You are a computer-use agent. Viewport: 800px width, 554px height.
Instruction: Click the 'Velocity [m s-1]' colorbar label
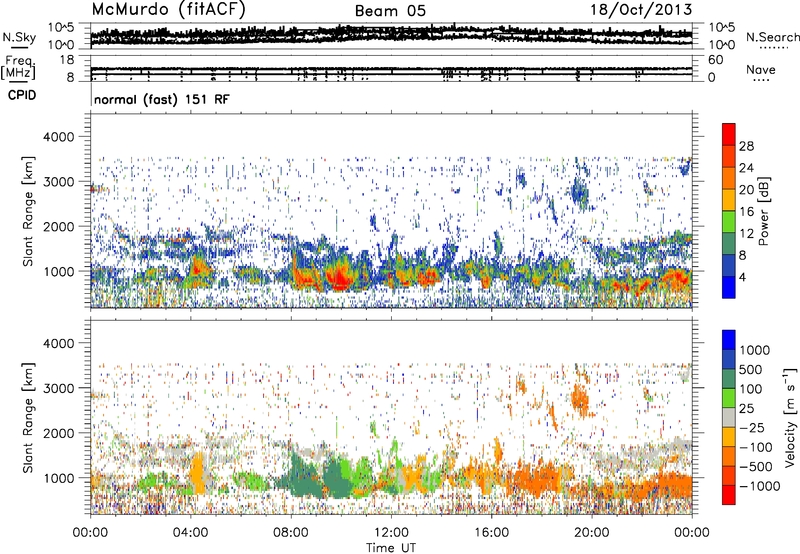790,417
